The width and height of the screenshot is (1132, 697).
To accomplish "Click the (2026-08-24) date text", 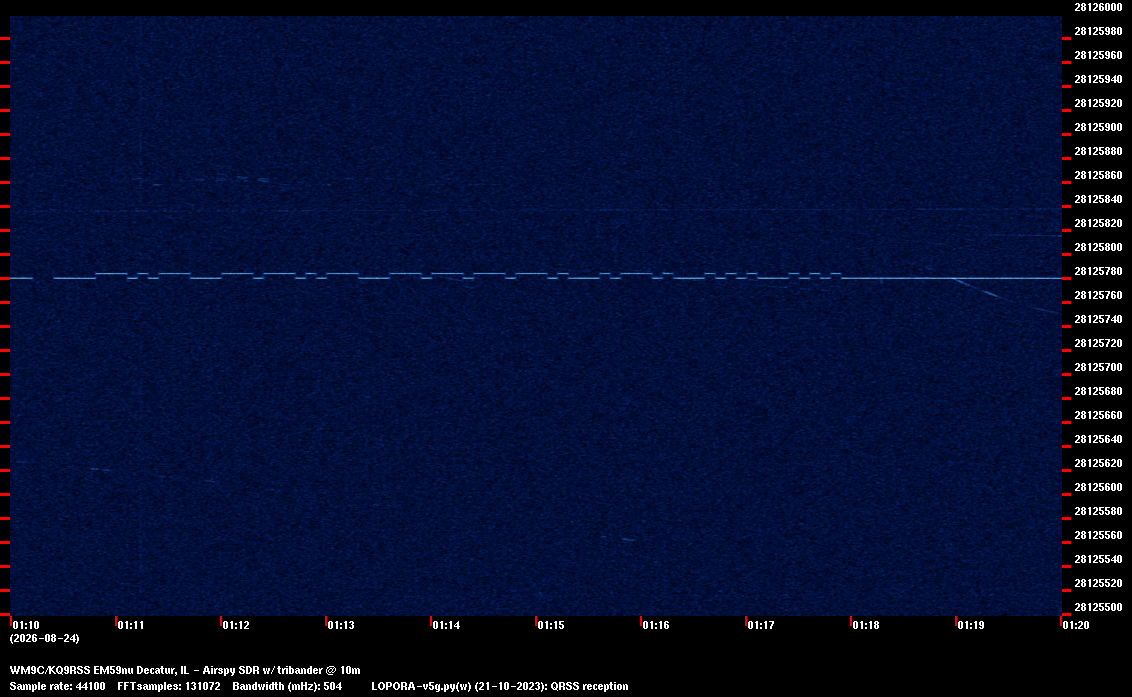I will (x=44, y=638).
